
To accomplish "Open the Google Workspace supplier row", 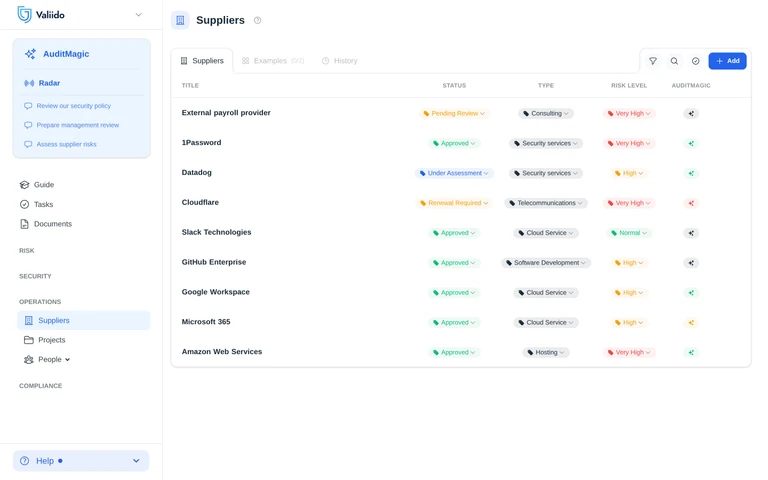I will 216,292.
